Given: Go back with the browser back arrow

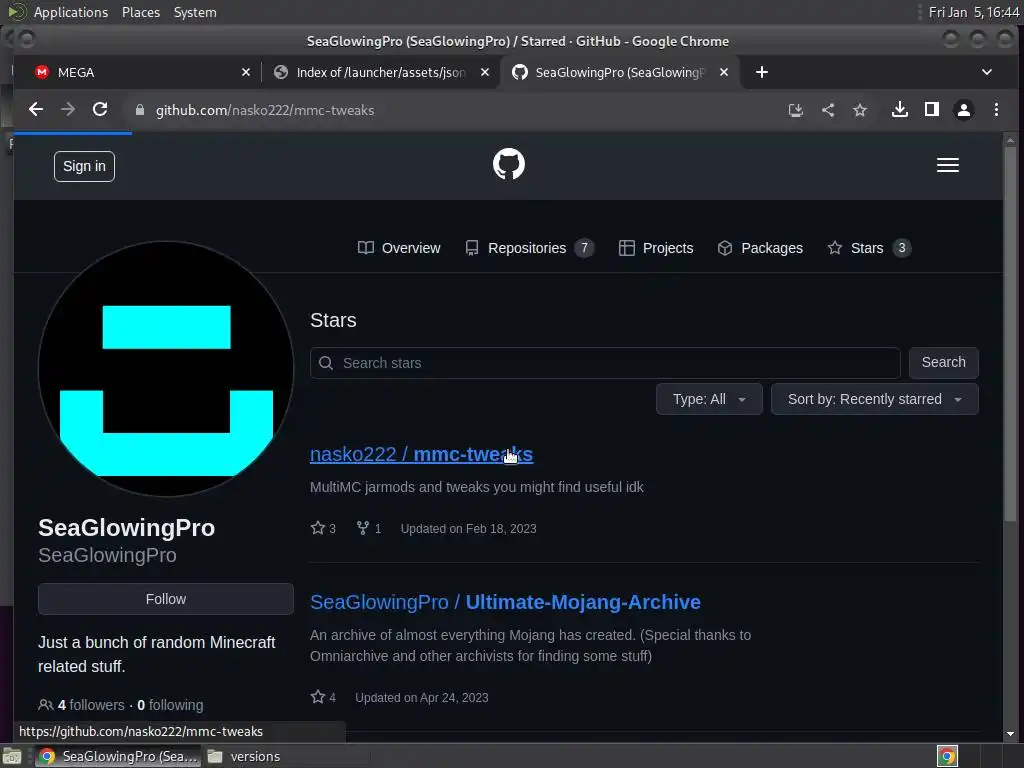Looking at the screenshot, I should click(36, 110).
